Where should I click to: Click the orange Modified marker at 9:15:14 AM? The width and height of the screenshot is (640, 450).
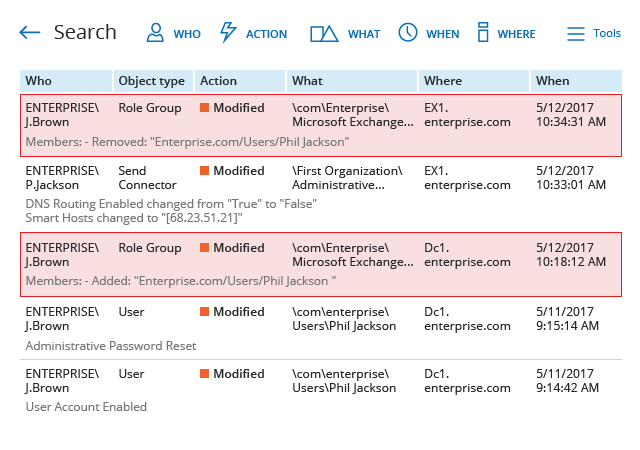[204, 312]
